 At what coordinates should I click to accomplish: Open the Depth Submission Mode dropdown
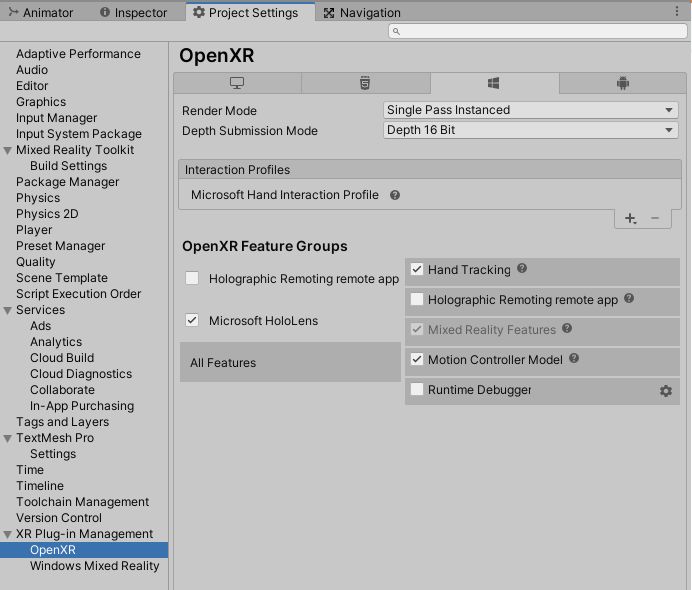530,130
